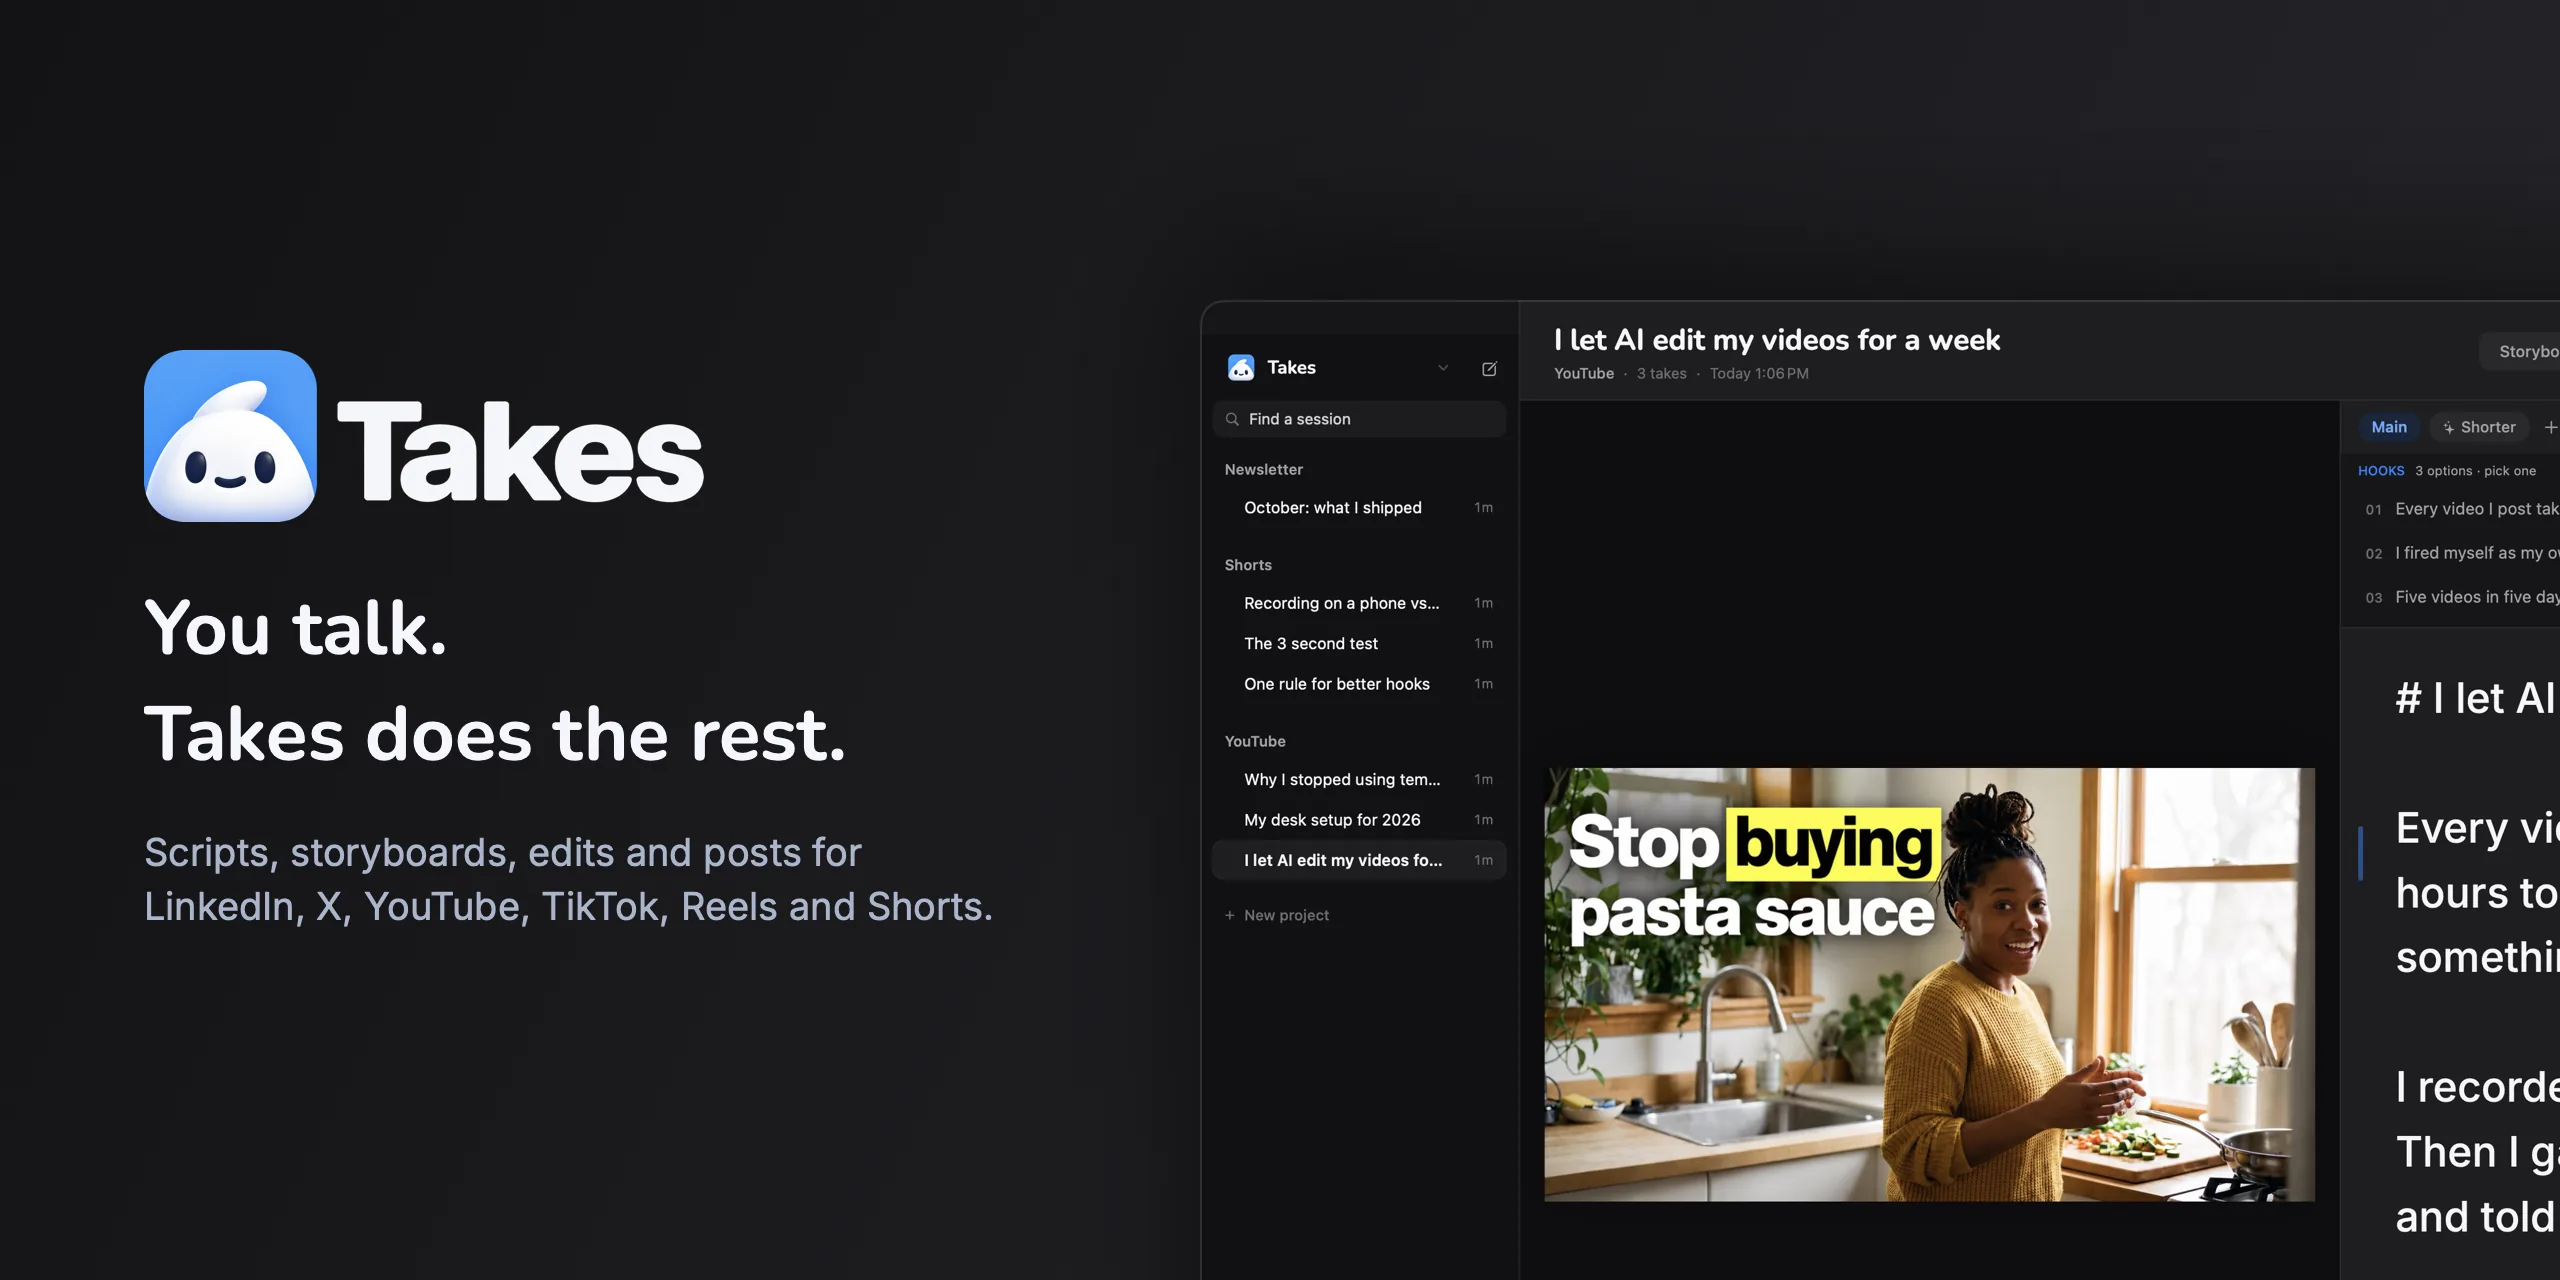The height and width of the screenshot is (1280, 2560).
Task: Open Recording on a phone vs... session
Action: tap(1359, 603)
